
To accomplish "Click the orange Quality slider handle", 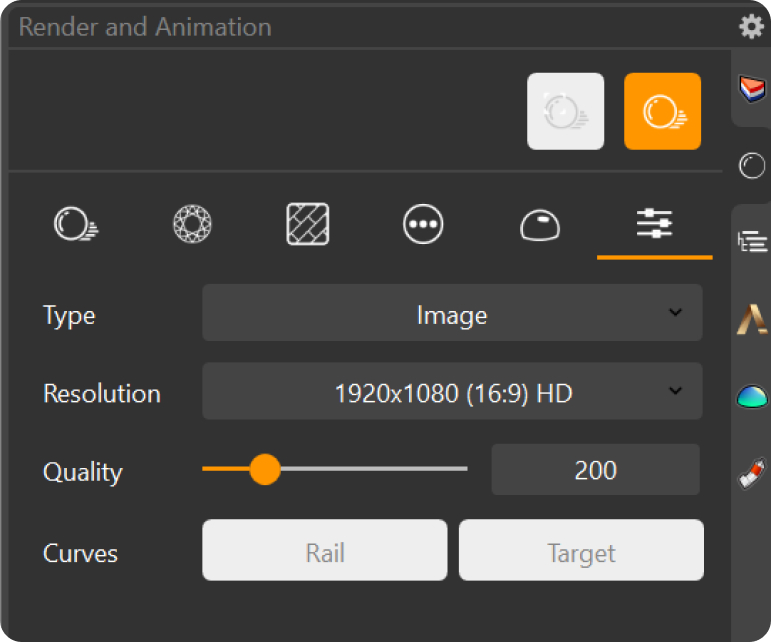I will click(x=264, y=469).
